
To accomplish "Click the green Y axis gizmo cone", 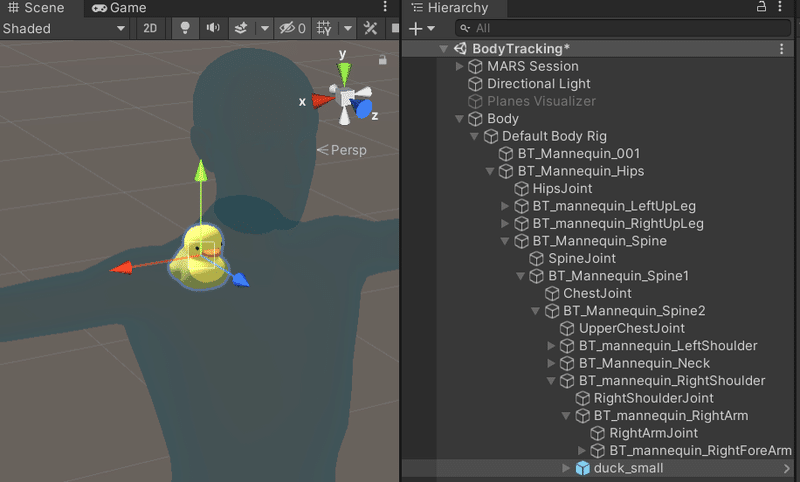I will tap(344, 73).
